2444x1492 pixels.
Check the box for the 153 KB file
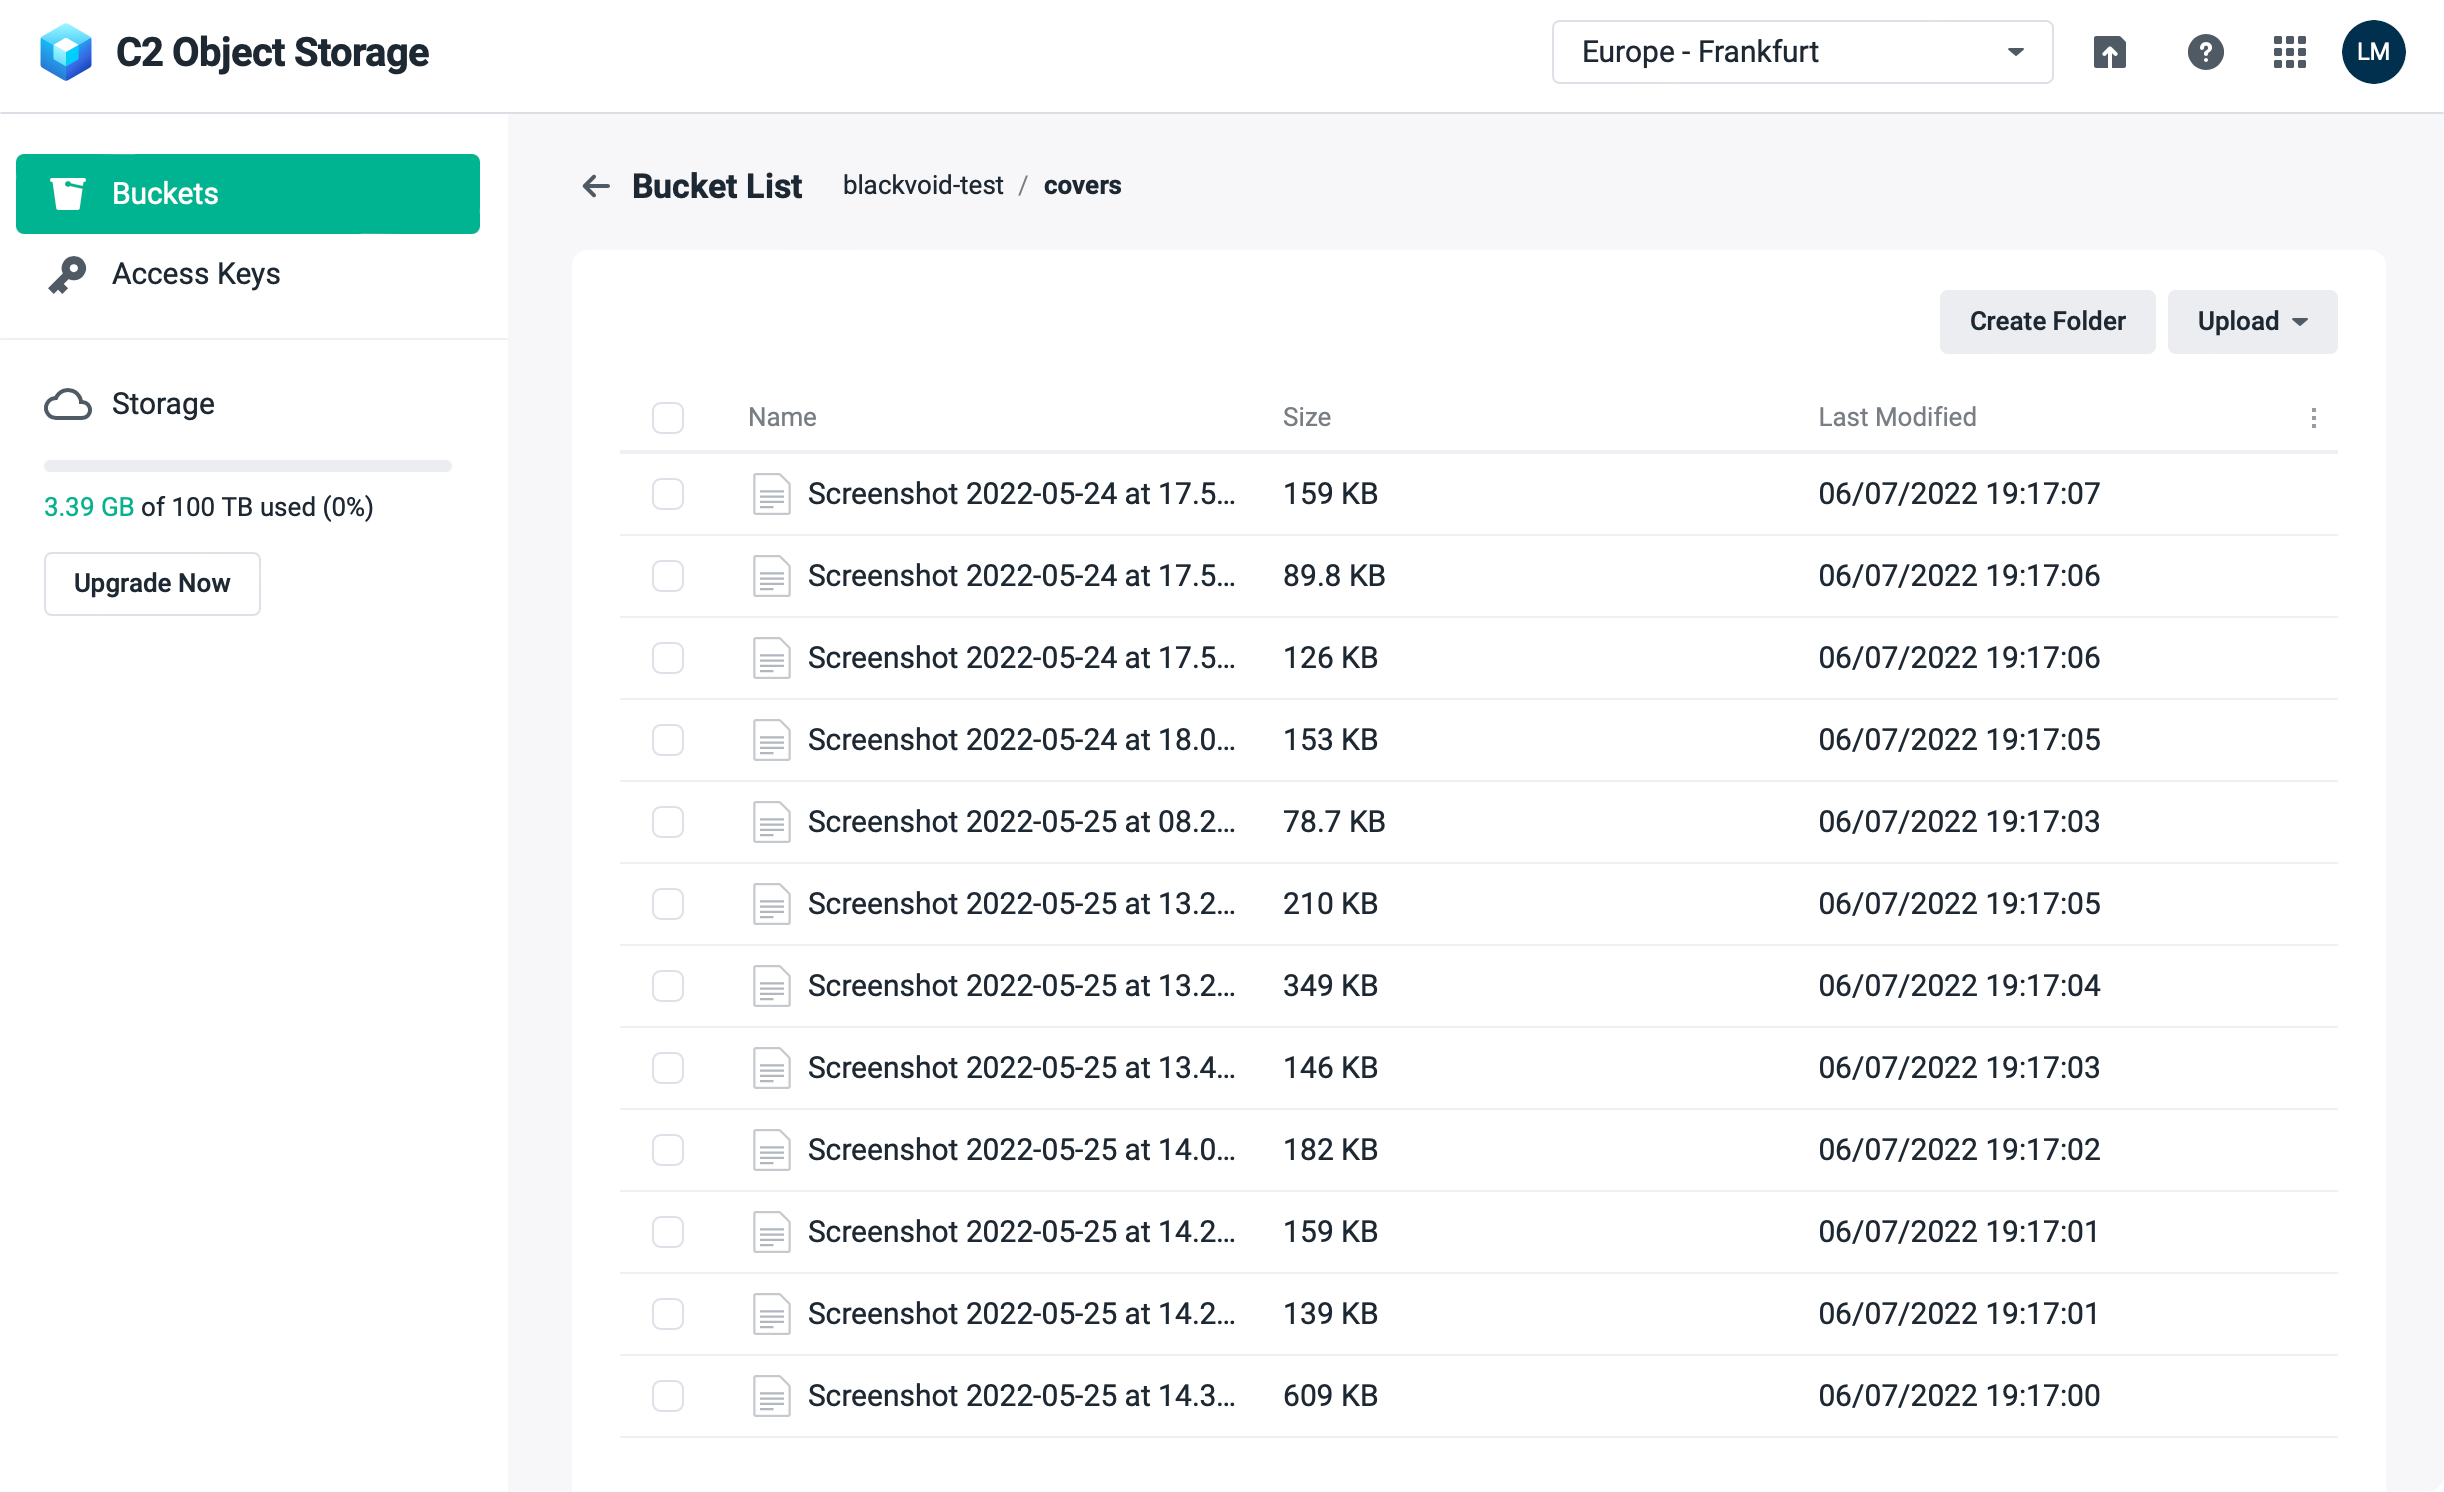(668, 740)
